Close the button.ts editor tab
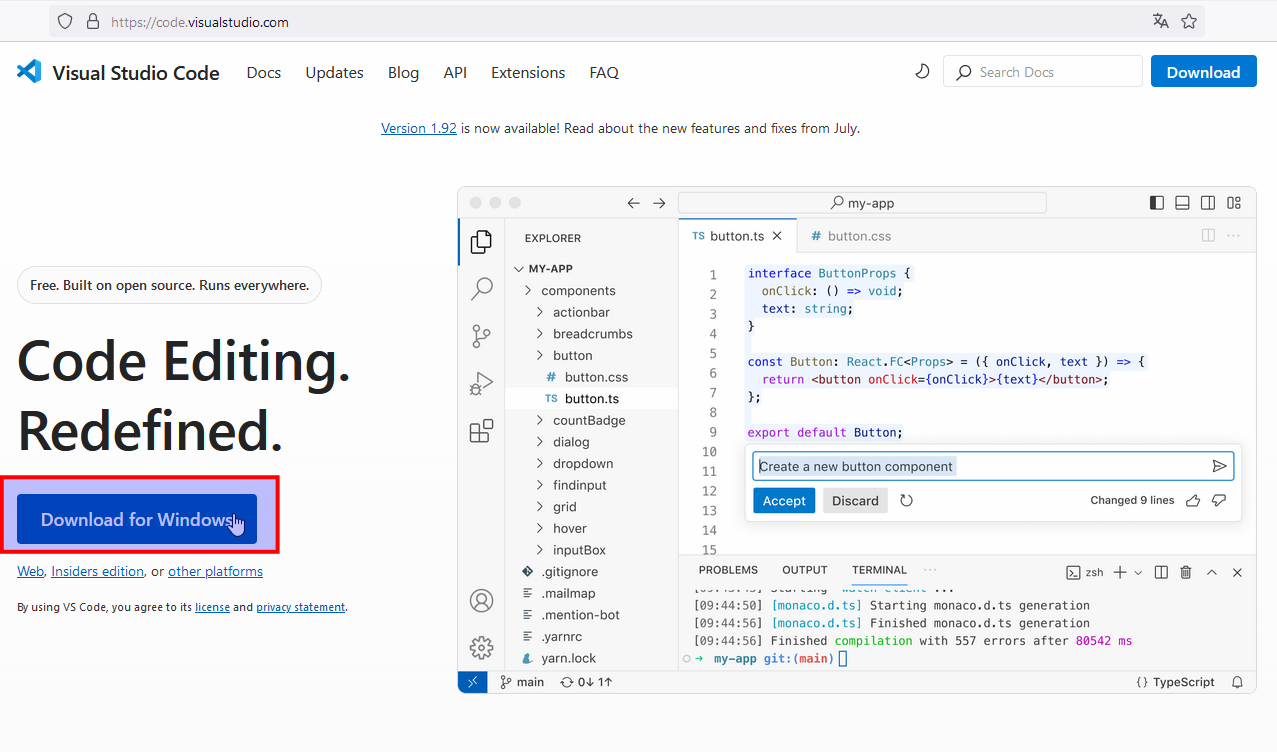Image resolution: width=1277 pixels, height=752 pixels. [777, 236]
